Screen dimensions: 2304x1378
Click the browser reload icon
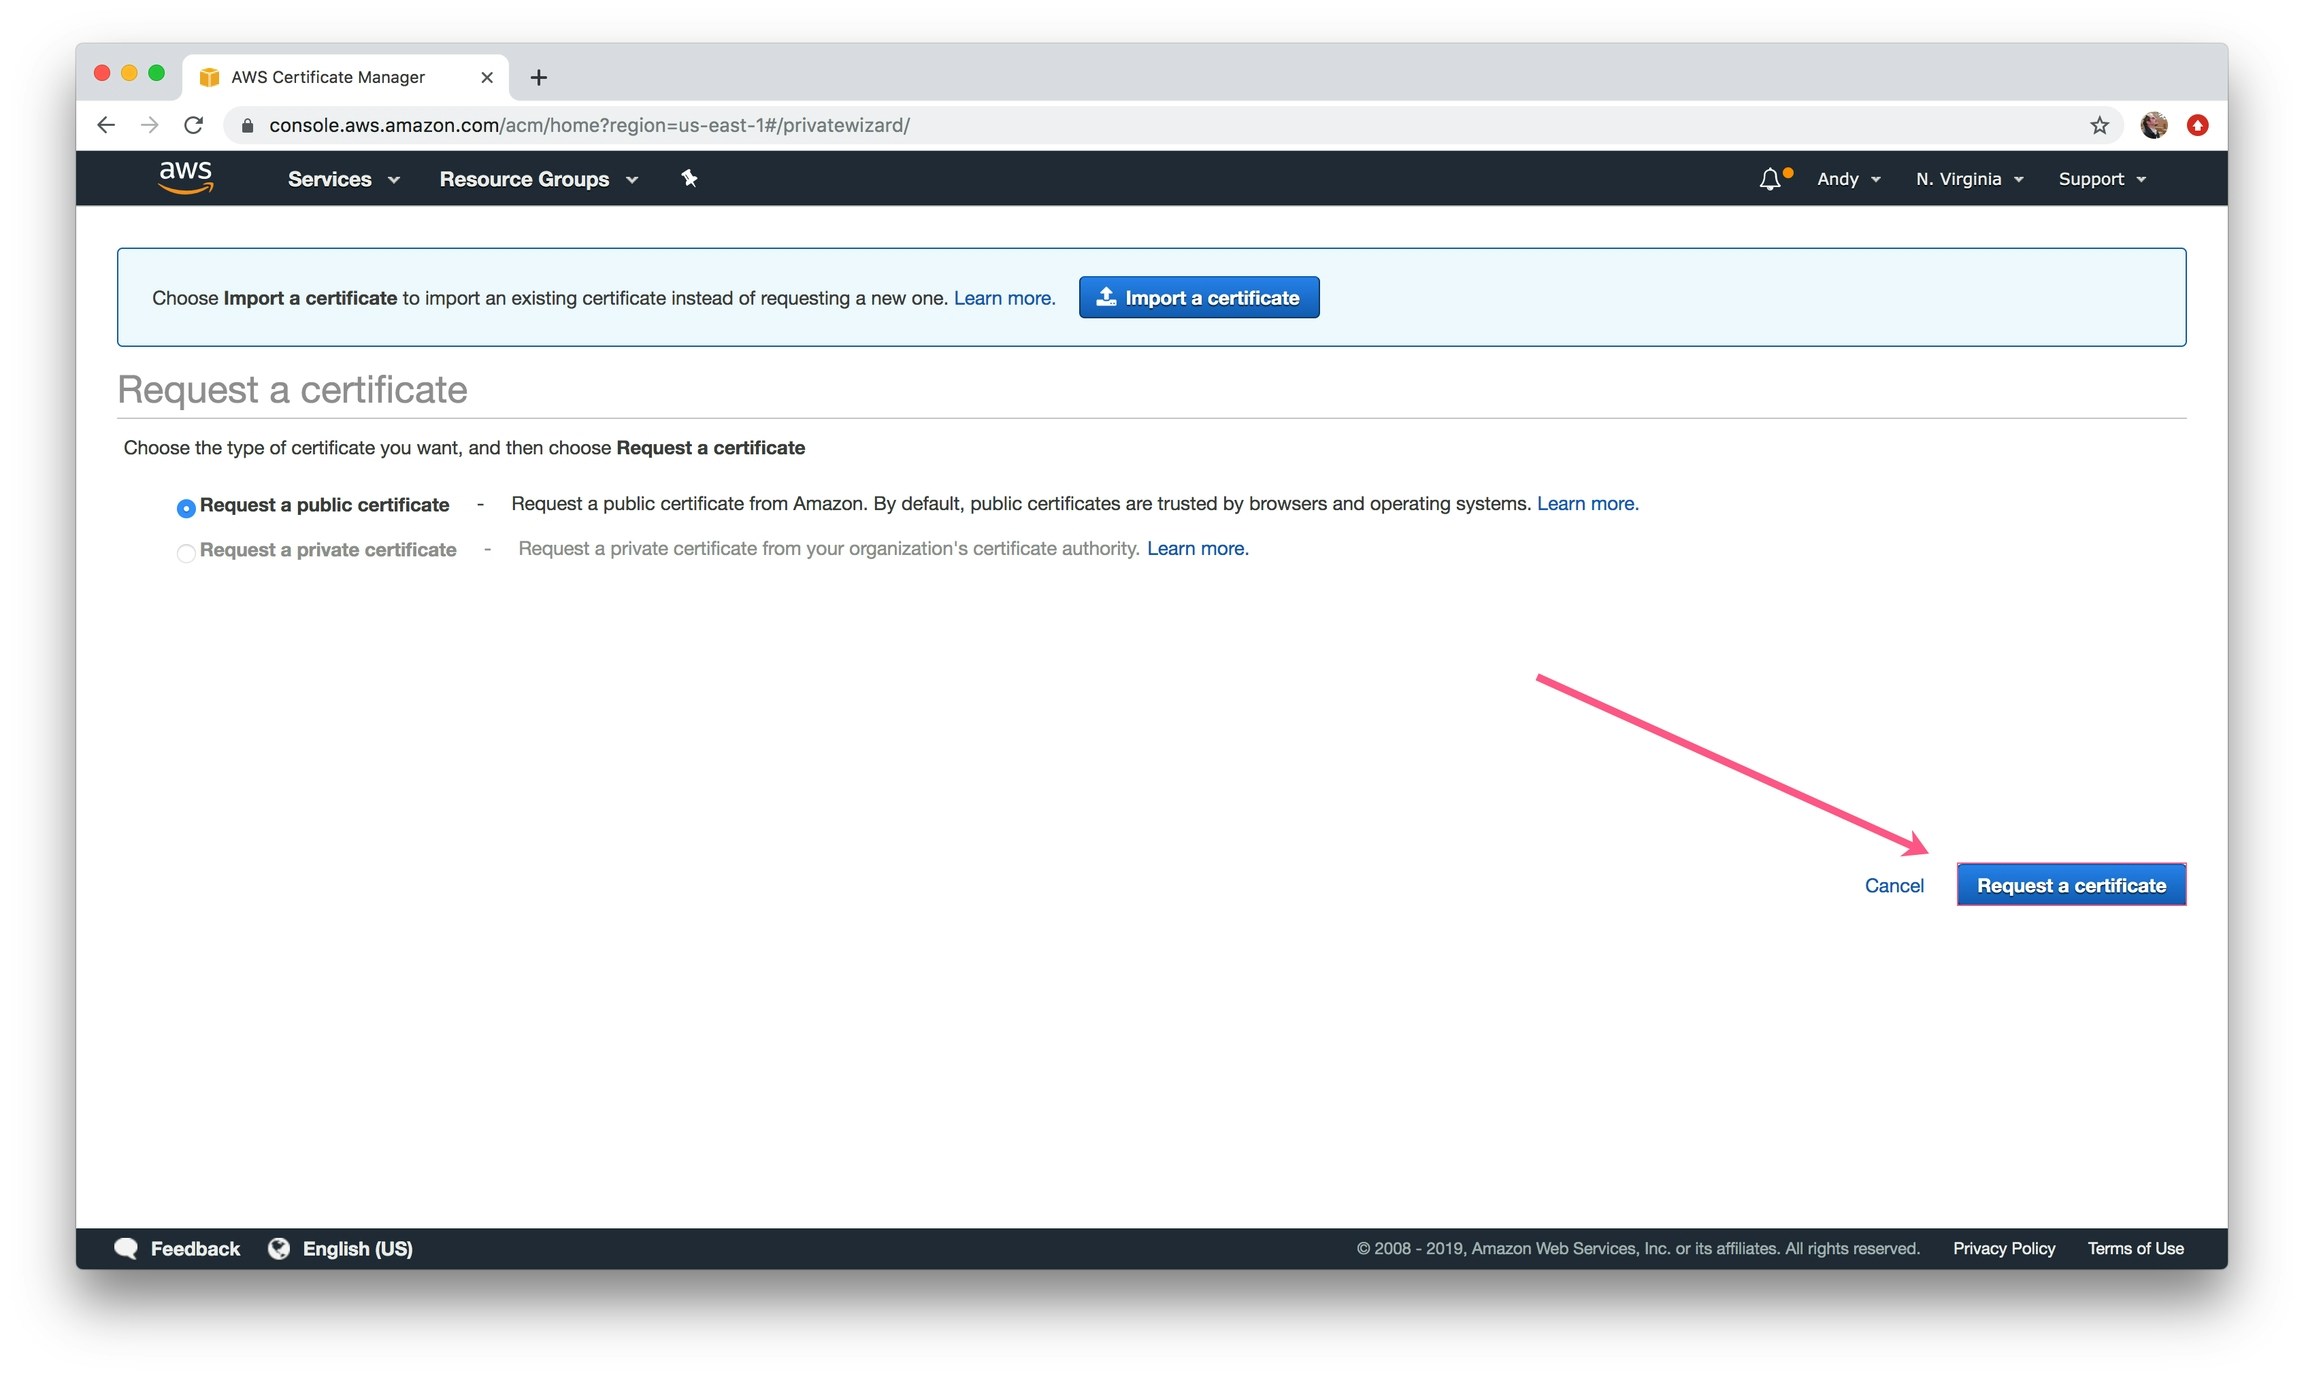tap(194, 125)
